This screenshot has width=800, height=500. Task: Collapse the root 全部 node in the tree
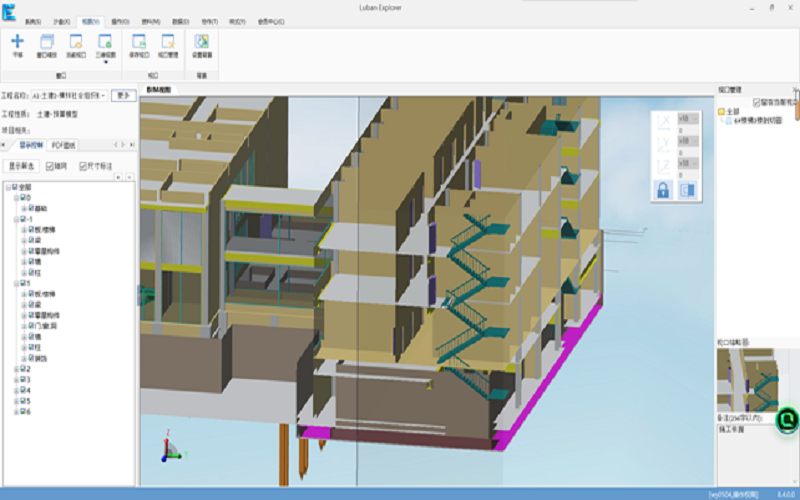(x=8, y=187)
